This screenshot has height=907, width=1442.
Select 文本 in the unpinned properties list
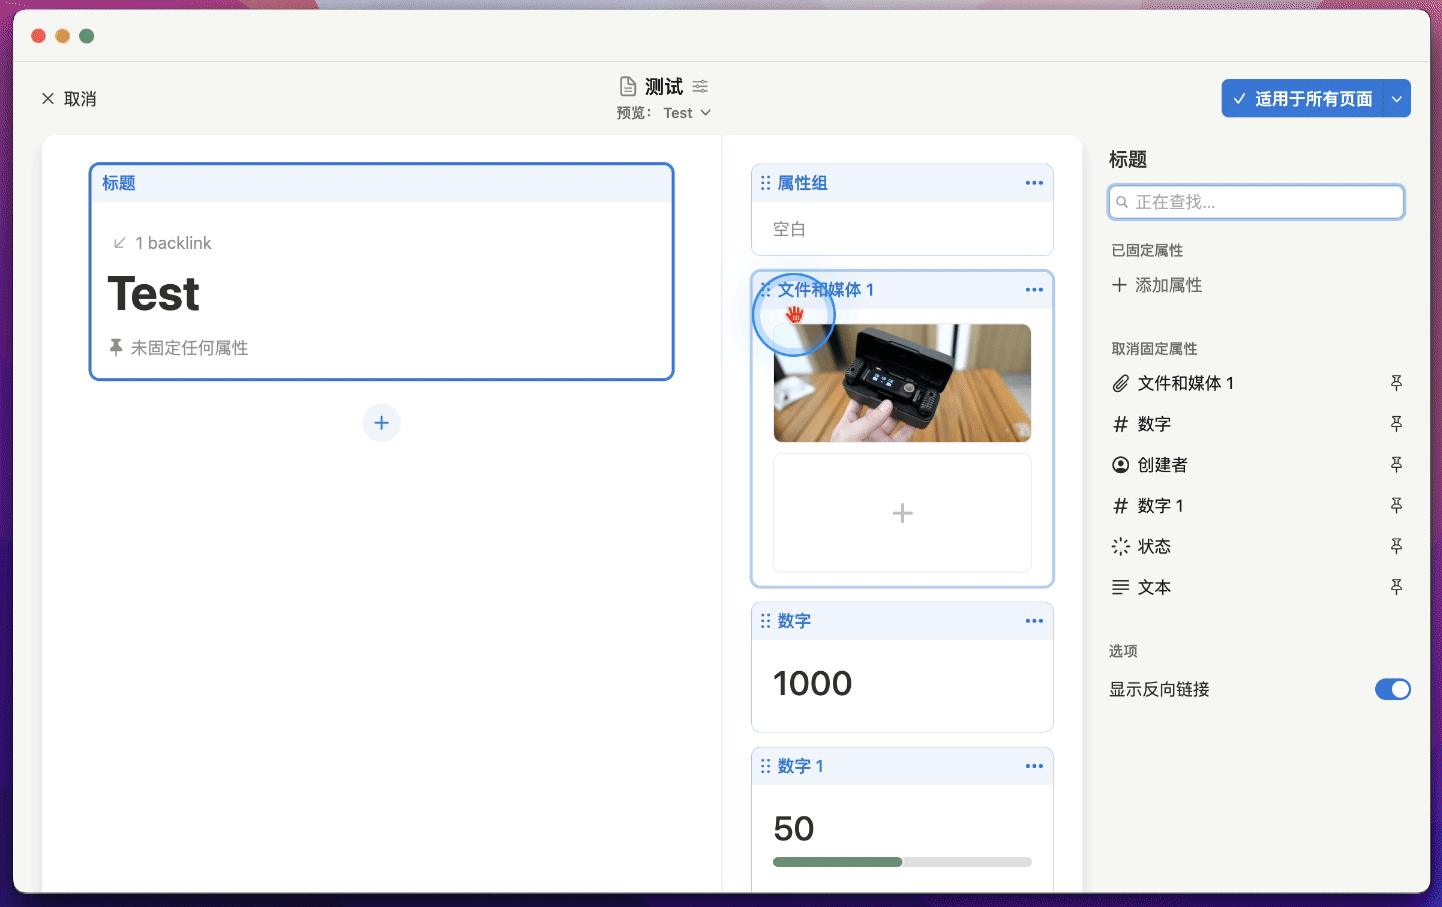click(1154, 588)
